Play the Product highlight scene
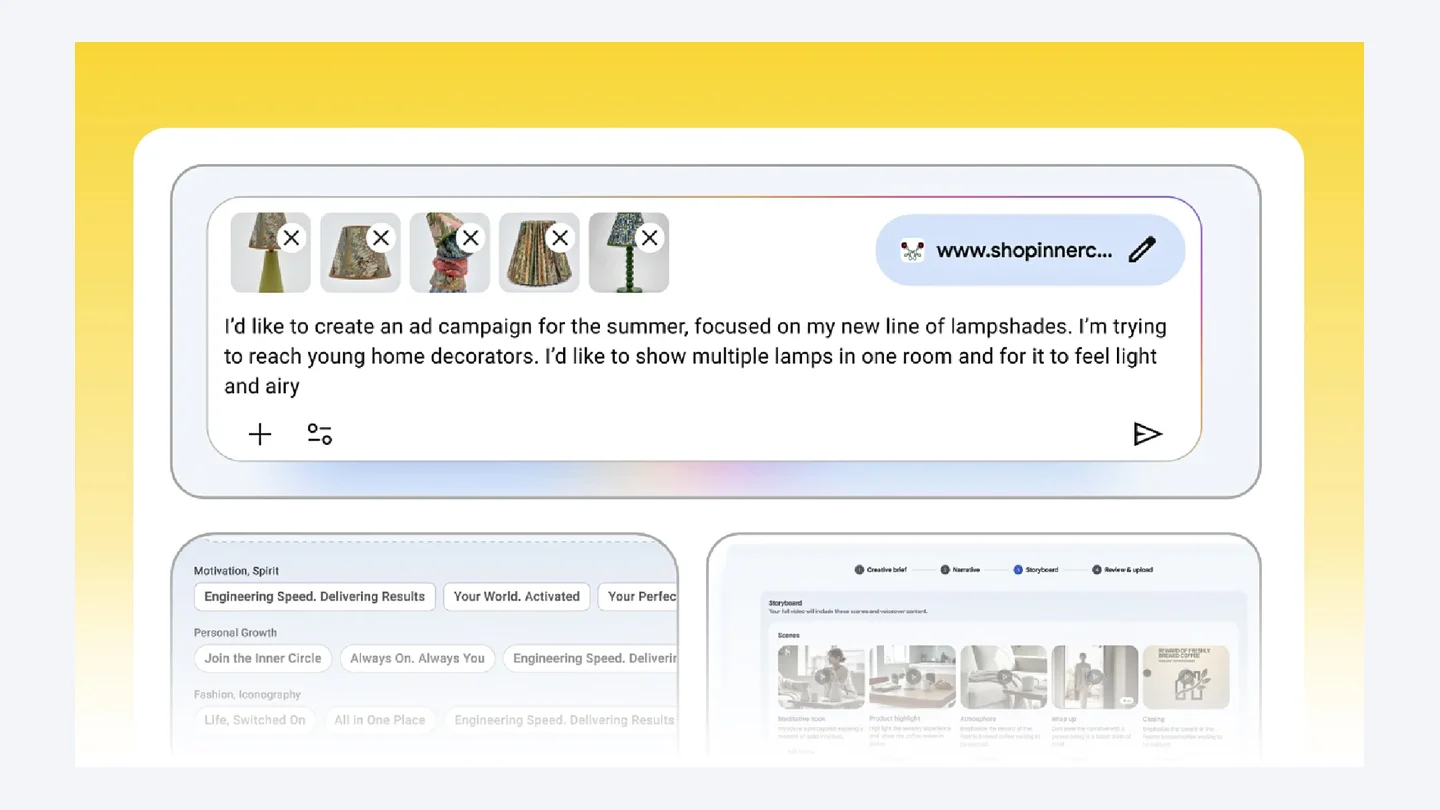The image size is (1440, 810). (x=912, y=677)
